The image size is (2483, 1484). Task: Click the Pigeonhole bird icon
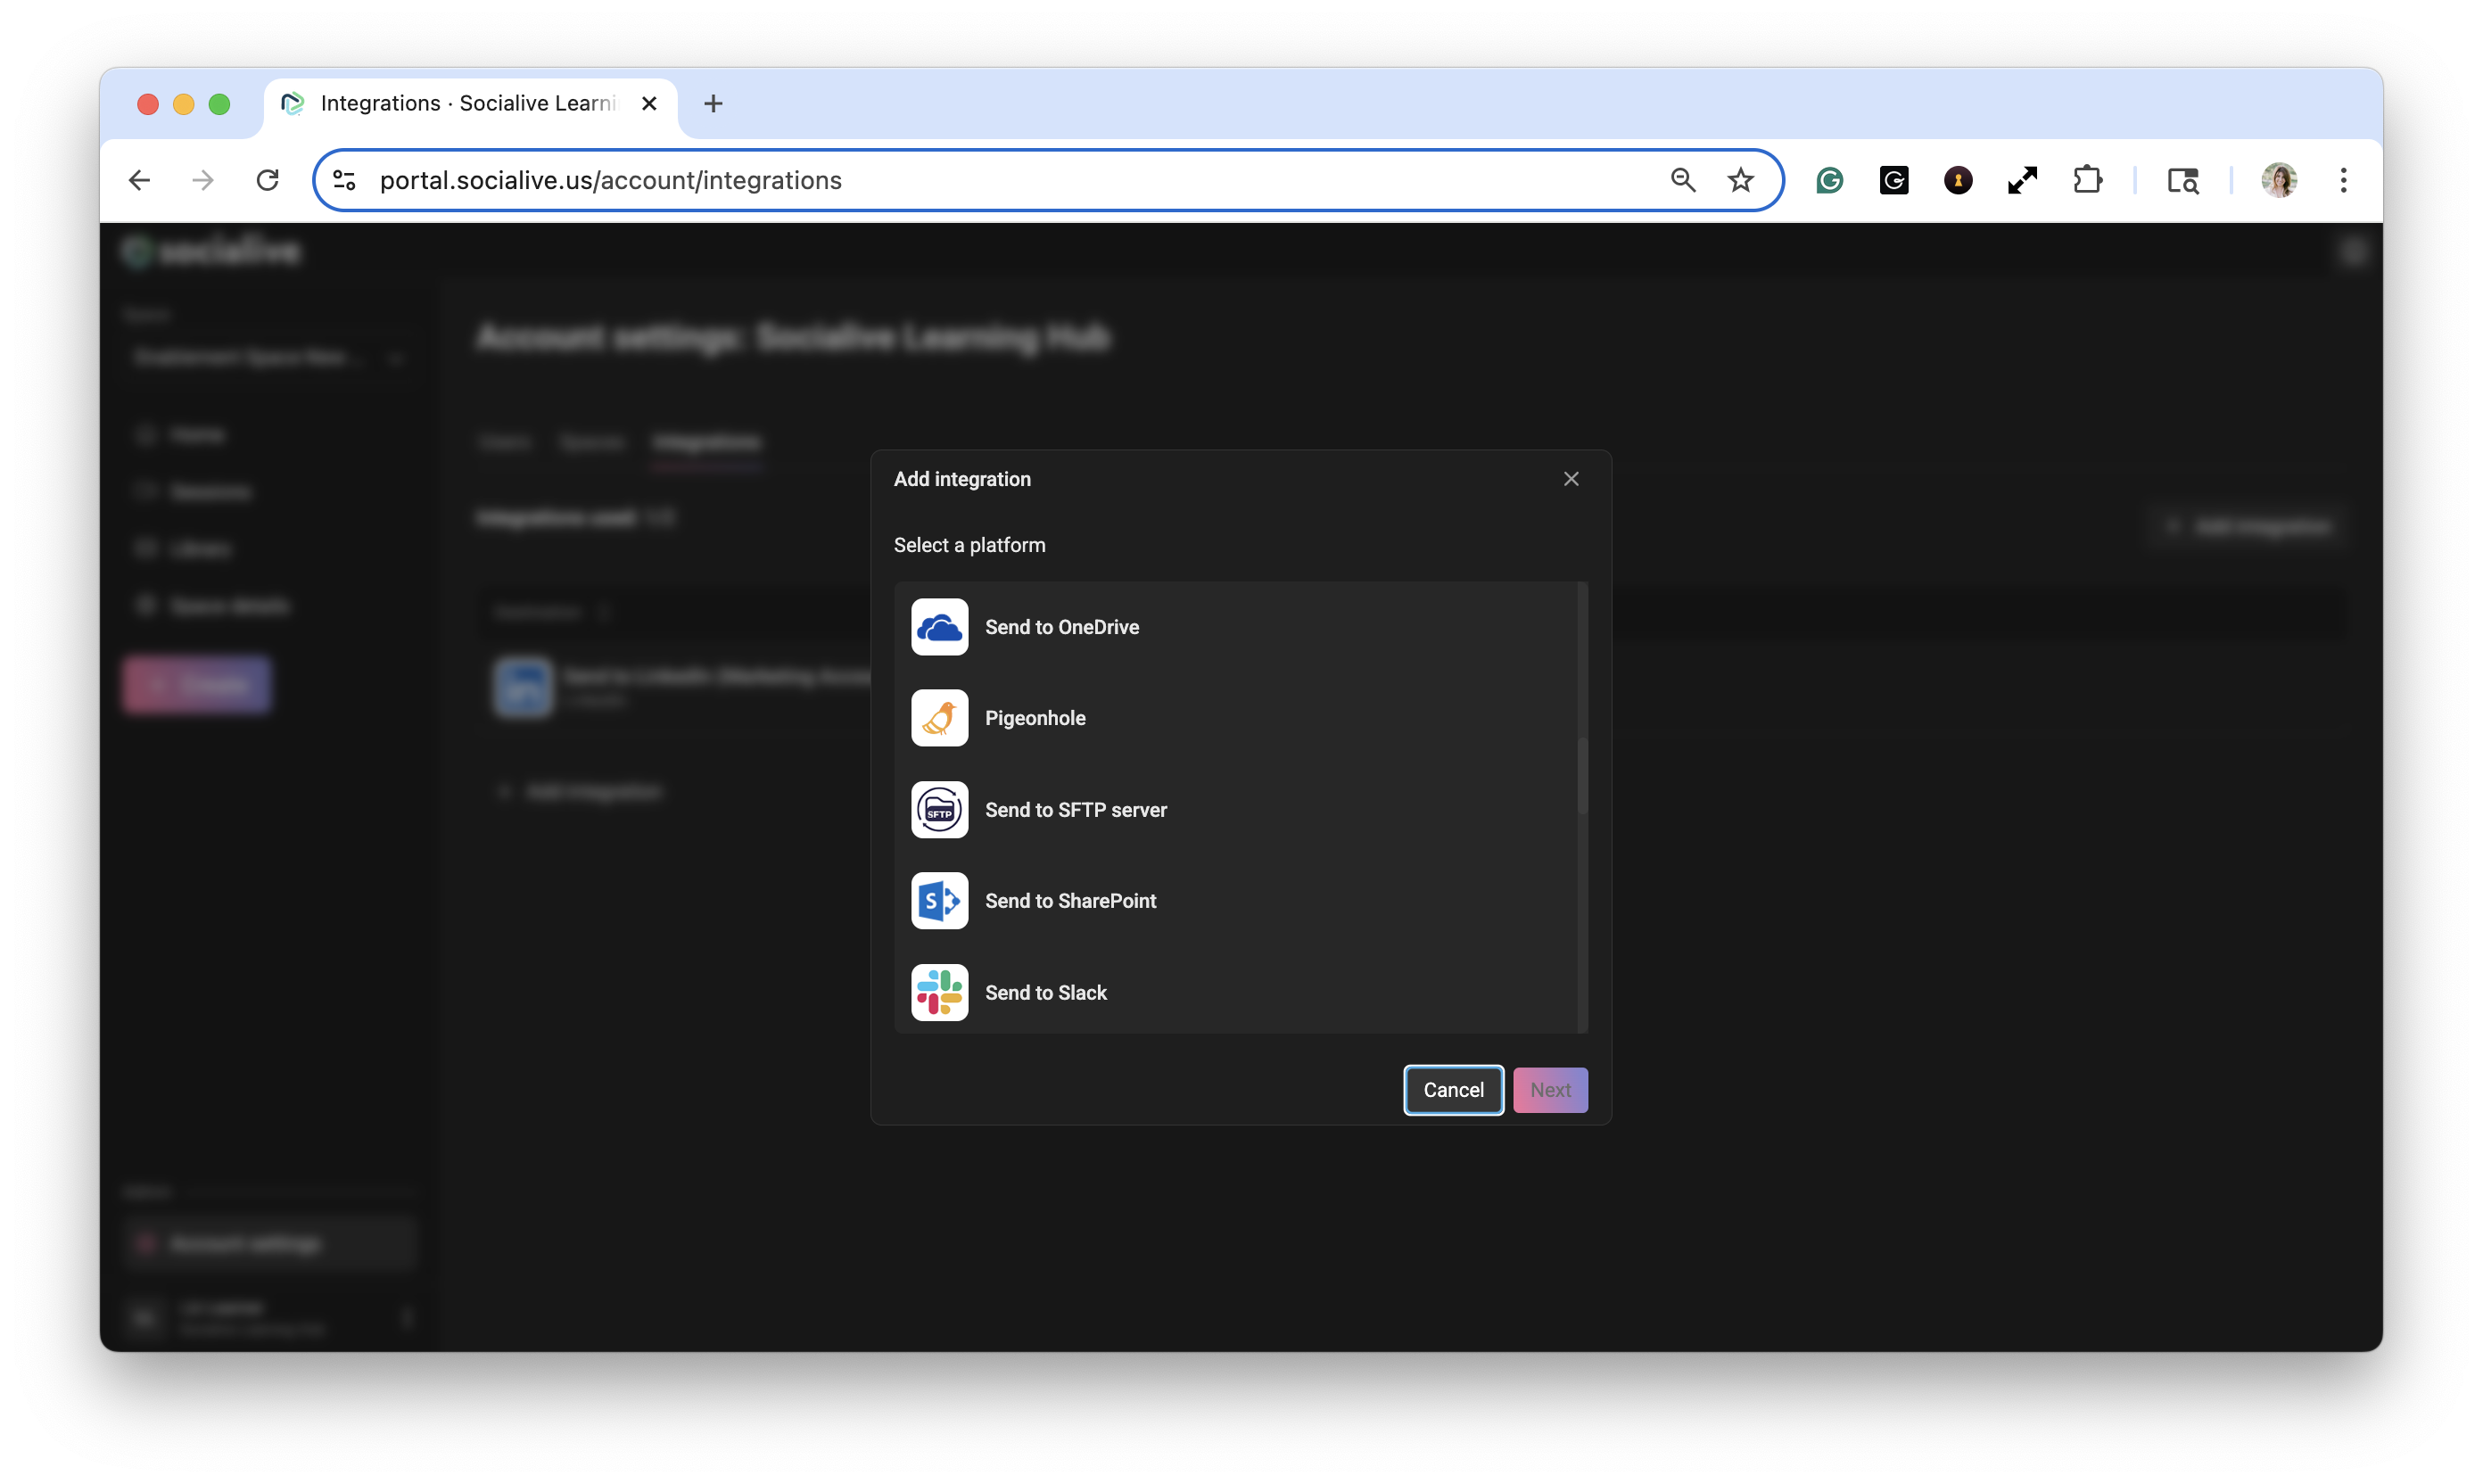pos(939,718)
